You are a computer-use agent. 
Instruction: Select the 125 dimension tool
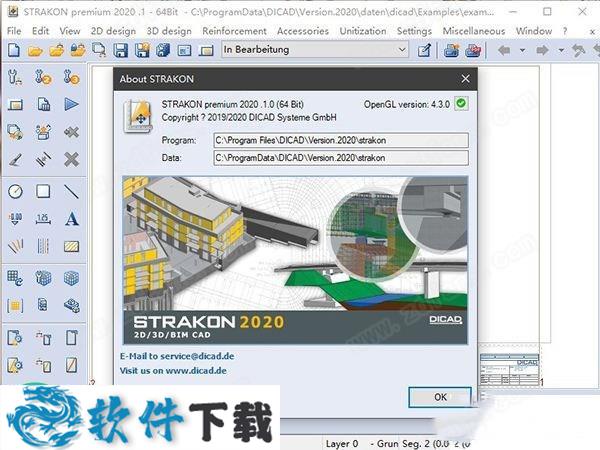pyautogui.click(x=43, y=219)
